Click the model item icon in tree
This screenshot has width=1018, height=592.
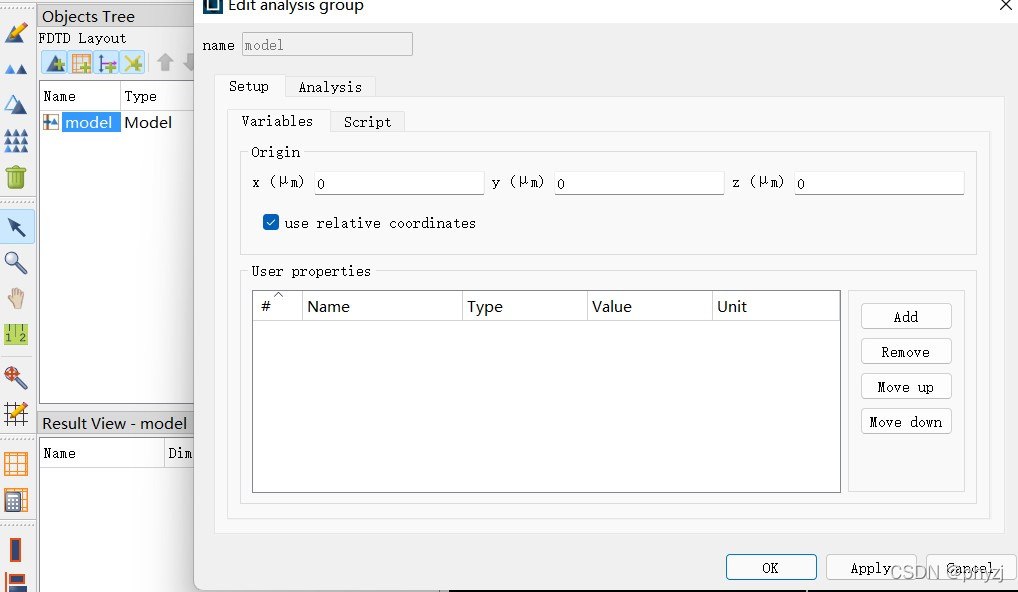tap(51, 122)
